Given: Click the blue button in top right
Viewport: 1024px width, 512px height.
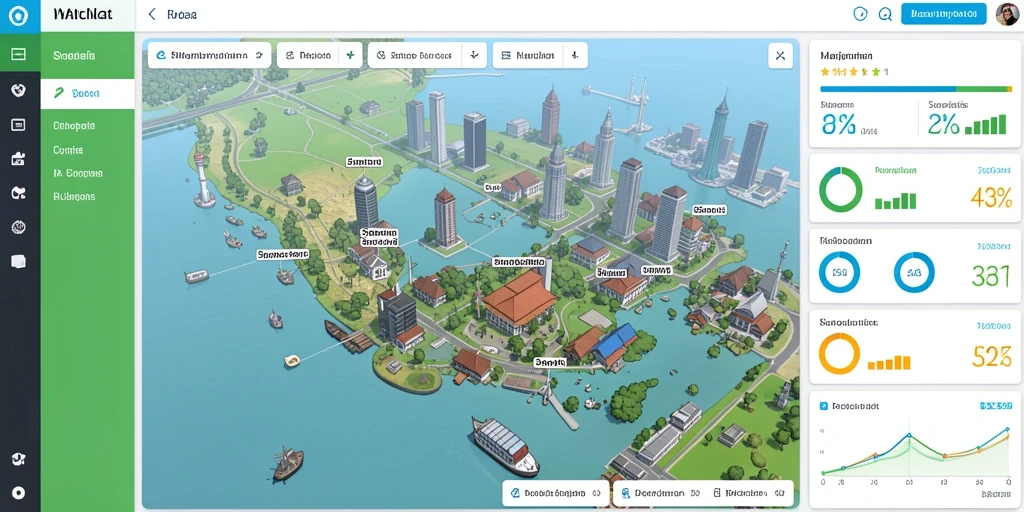Looking at the screenshot, I should click(x=944, y=14).
